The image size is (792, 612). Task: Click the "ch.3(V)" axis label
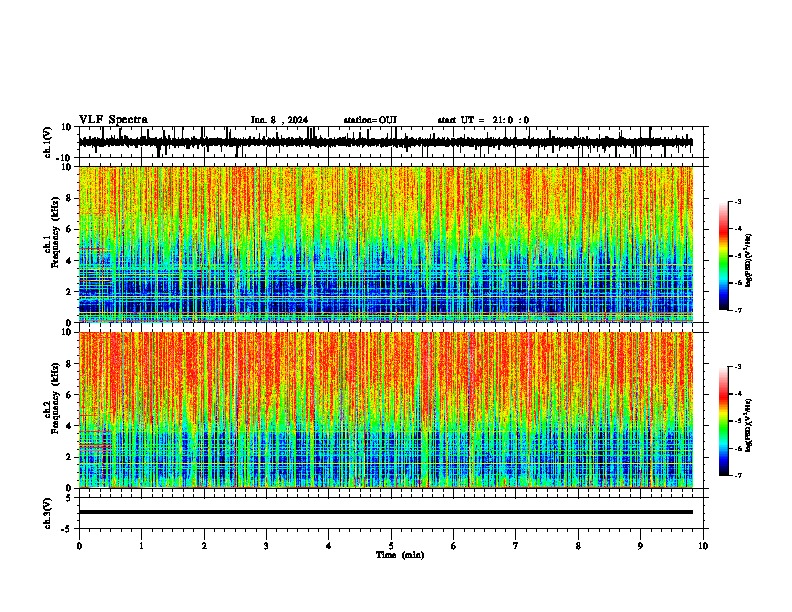point(48,513)
